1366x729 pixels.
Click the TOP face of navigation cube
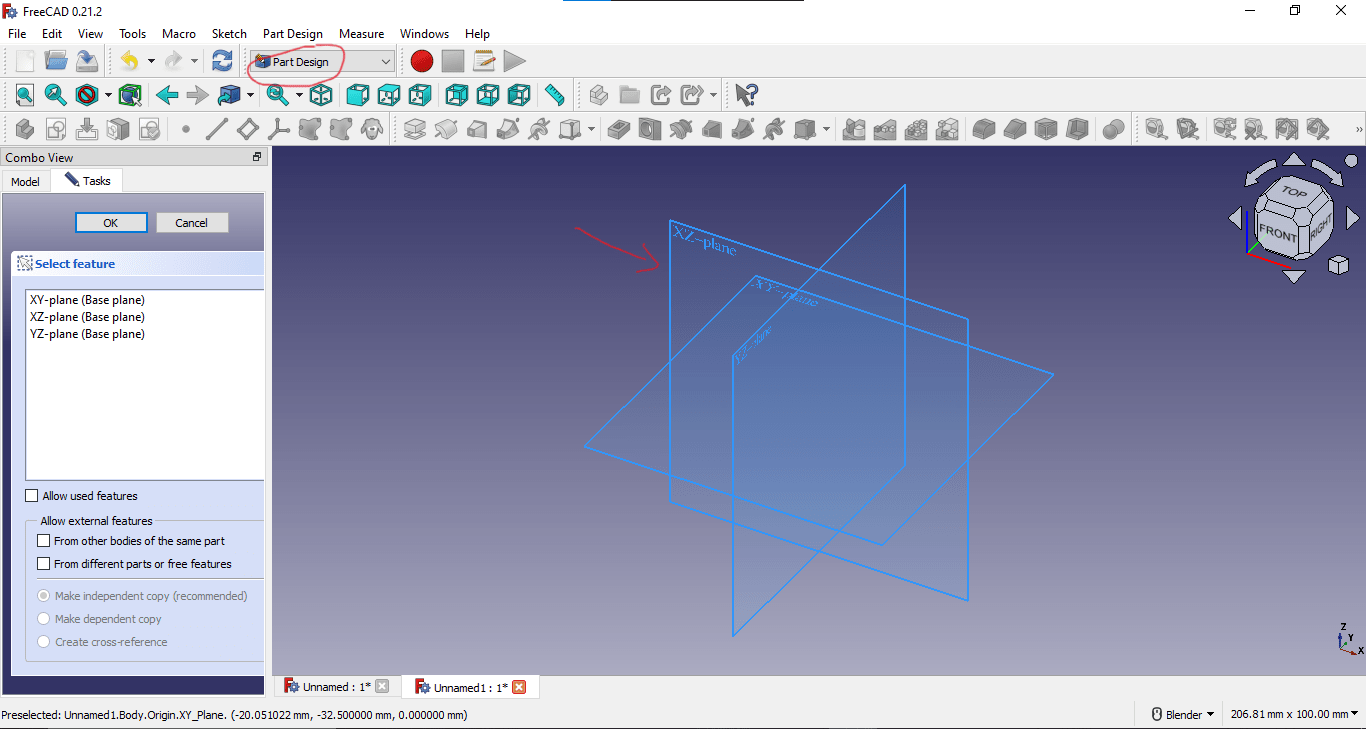click(x=1294, y=191)
